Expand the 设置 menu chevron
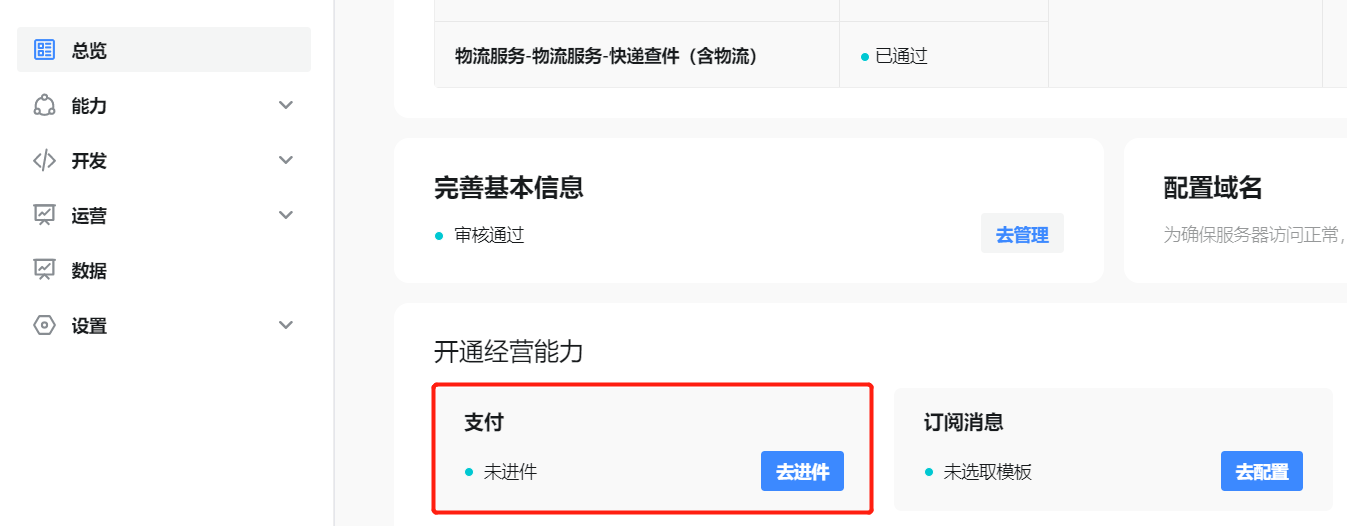 [286, 325]
